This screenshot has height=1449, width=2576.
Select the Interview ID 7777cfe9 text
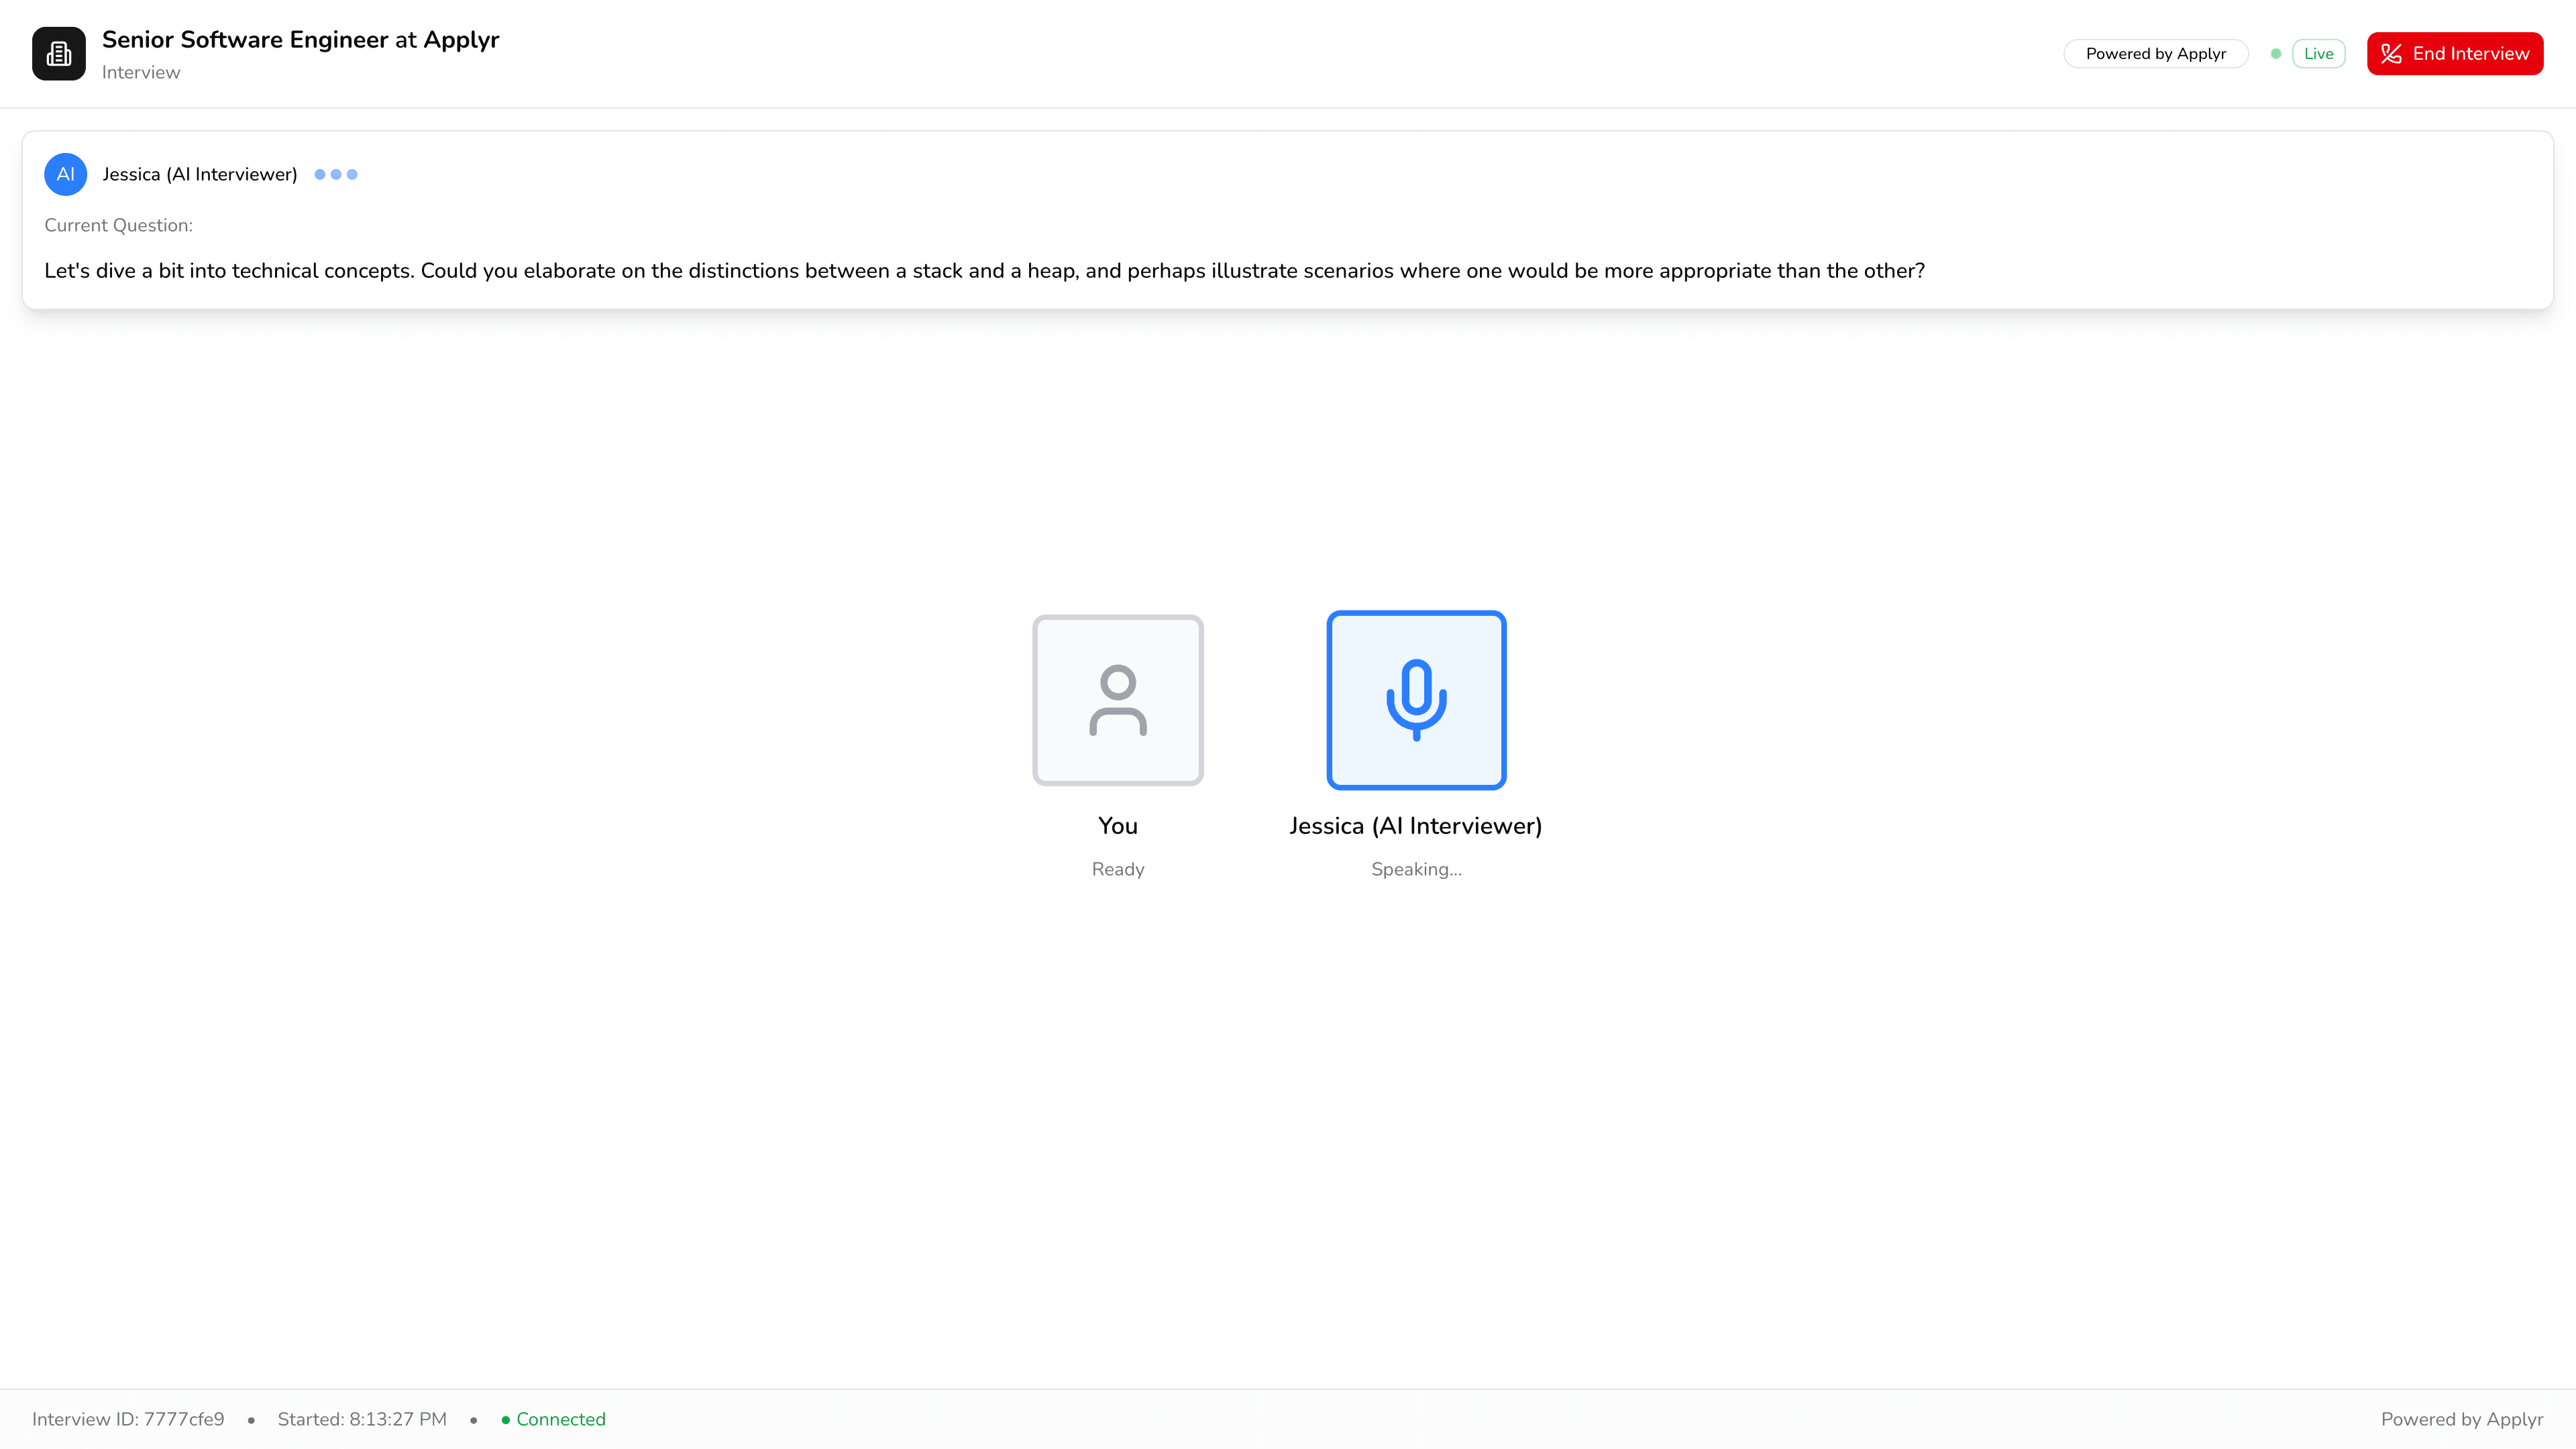pos(128,1419)
